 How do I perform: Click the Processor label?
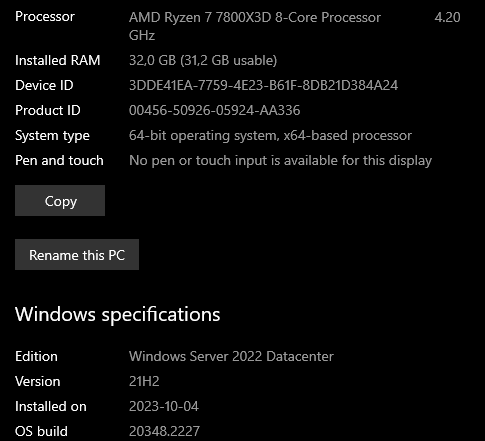(x=45, y=17)
